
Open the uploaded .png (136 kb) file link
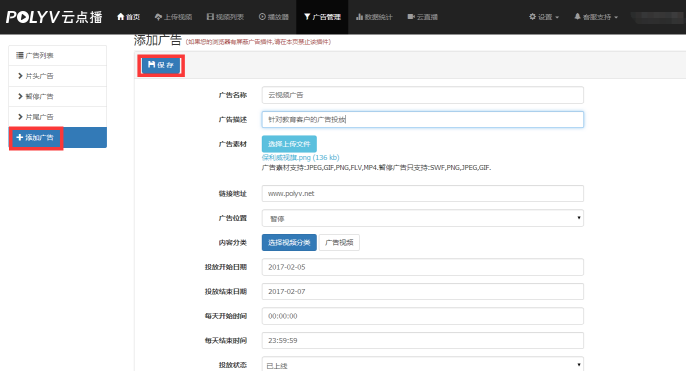pos(301,158)
